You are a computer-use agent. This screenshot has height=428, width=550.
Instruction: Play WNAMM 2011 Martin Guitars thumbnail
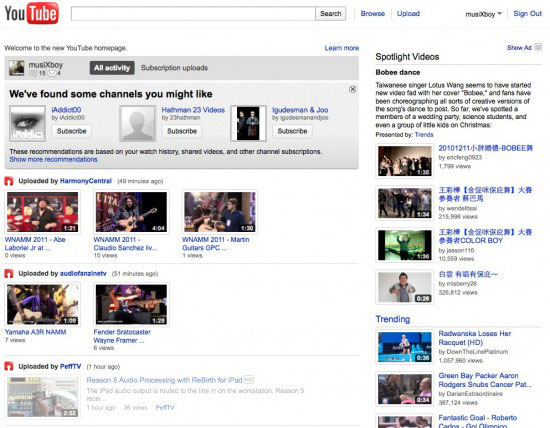pos(220,212)
